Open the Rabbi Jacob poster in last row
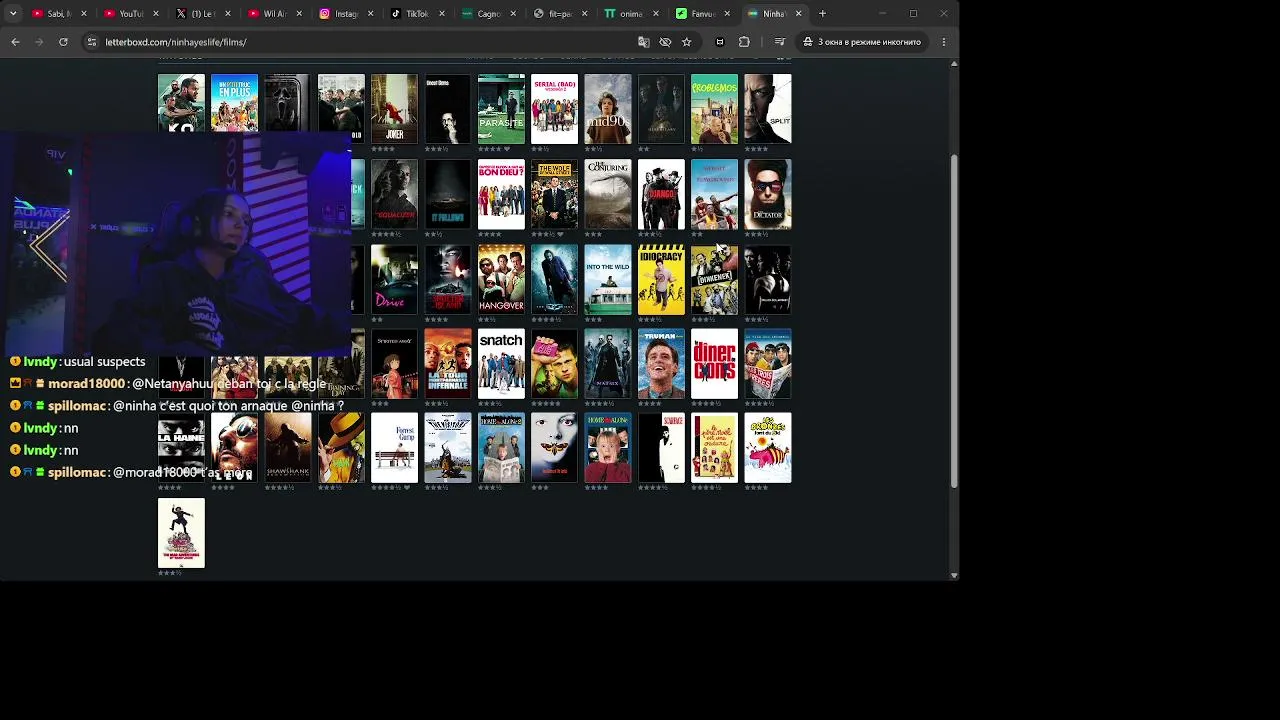The image size is (1280, 720). point(181,533)
